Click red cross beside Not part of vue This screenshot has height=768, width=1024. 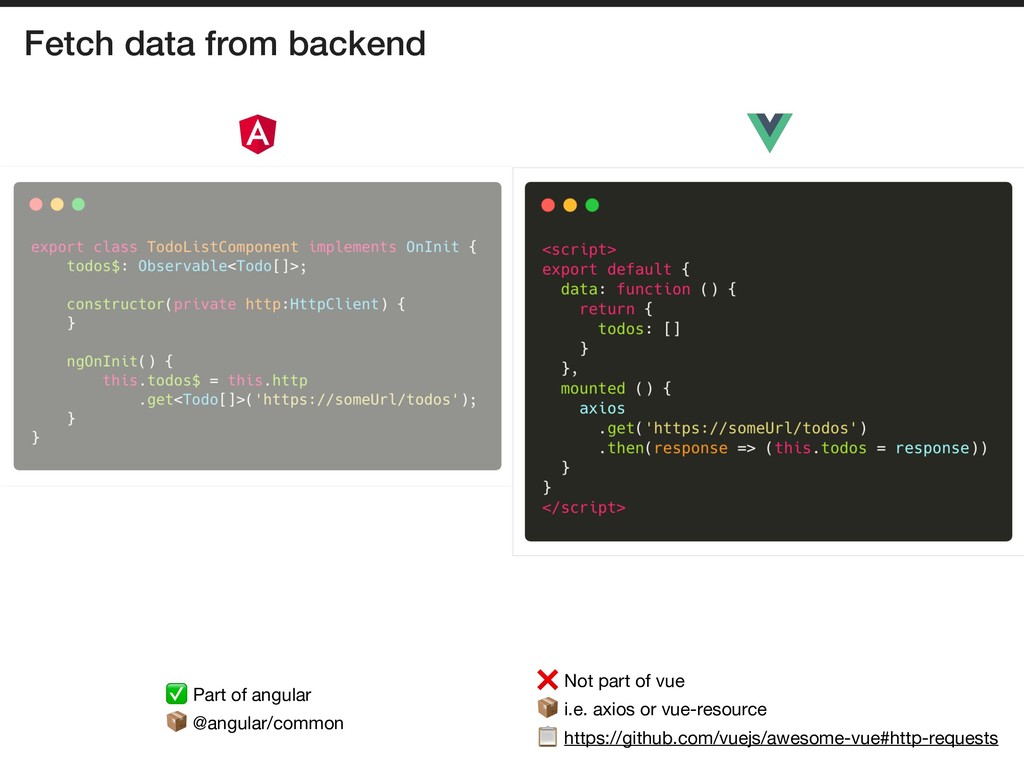[547, 680]
